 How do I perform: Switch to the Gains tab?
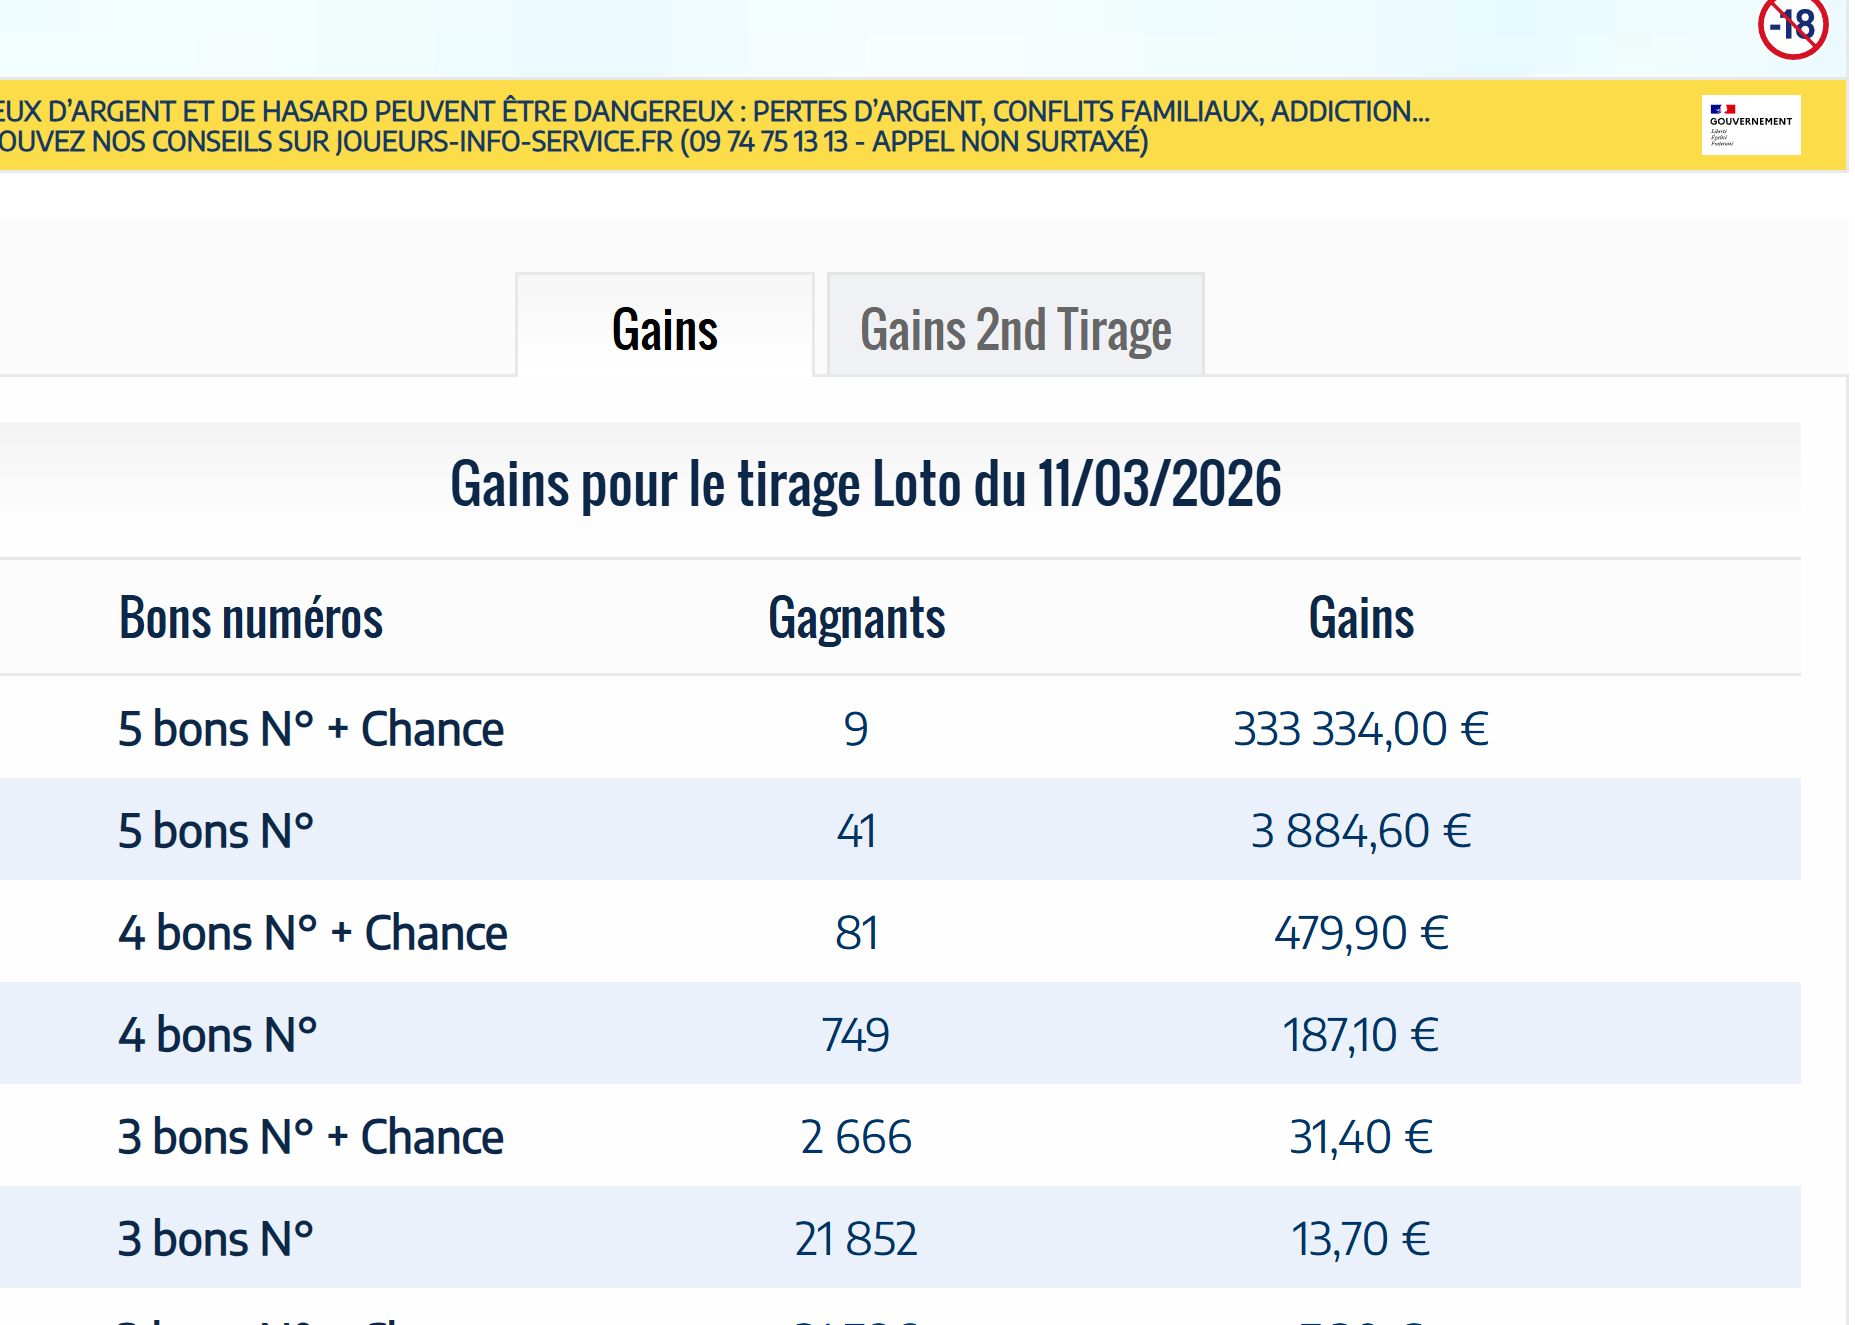(665, 329)
